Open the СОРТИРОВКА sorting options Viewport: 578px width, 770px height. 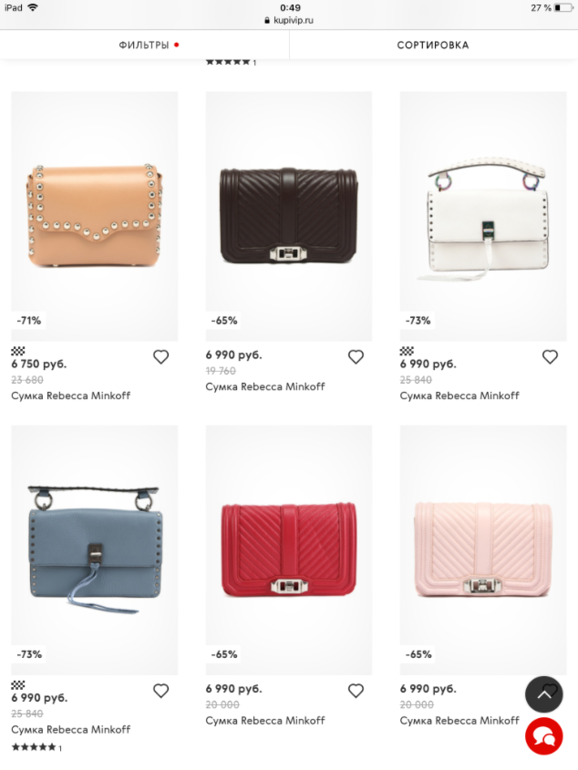(x=433, y=45)
